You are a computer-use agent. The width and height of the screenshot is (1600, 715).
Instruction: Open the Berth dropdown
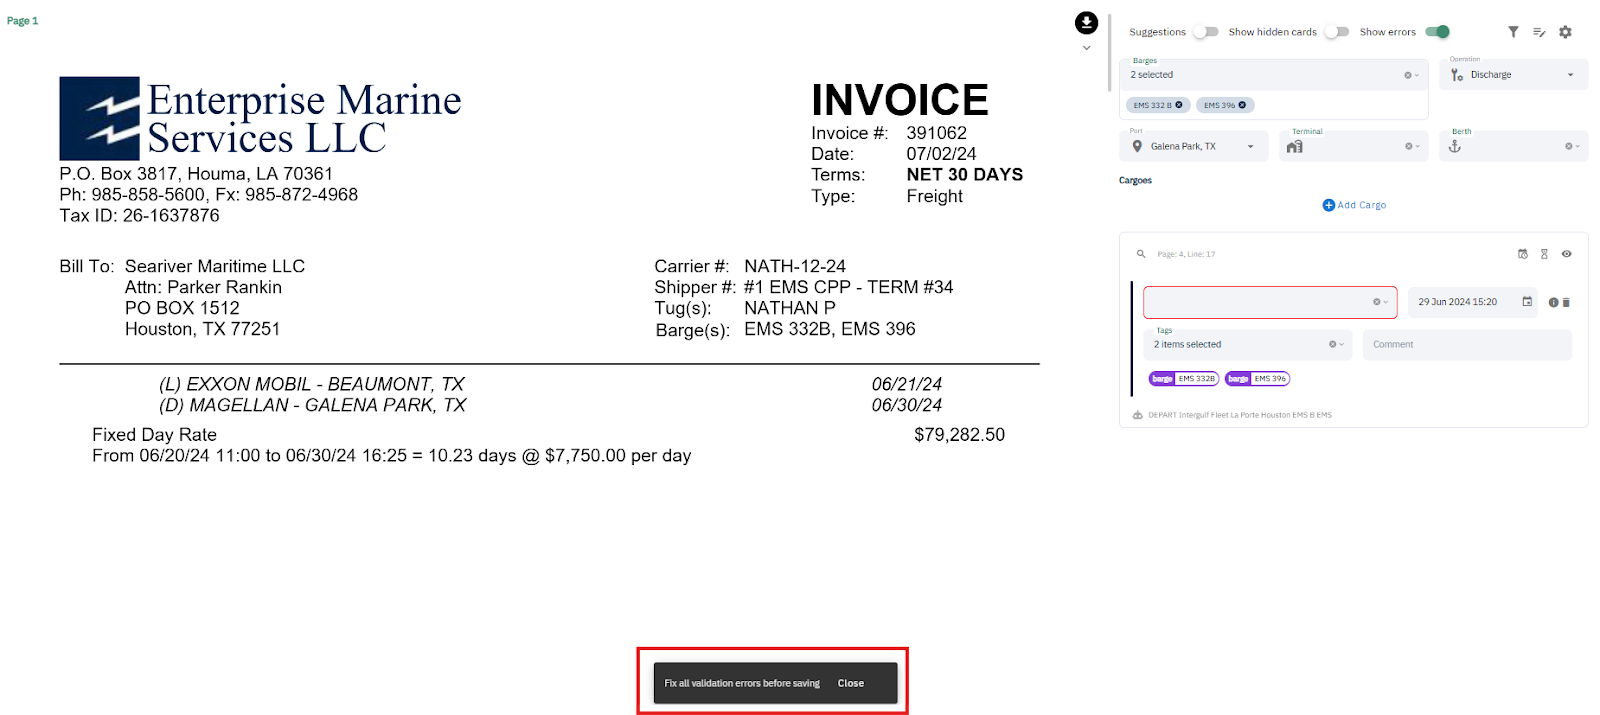coord(1577,146)
